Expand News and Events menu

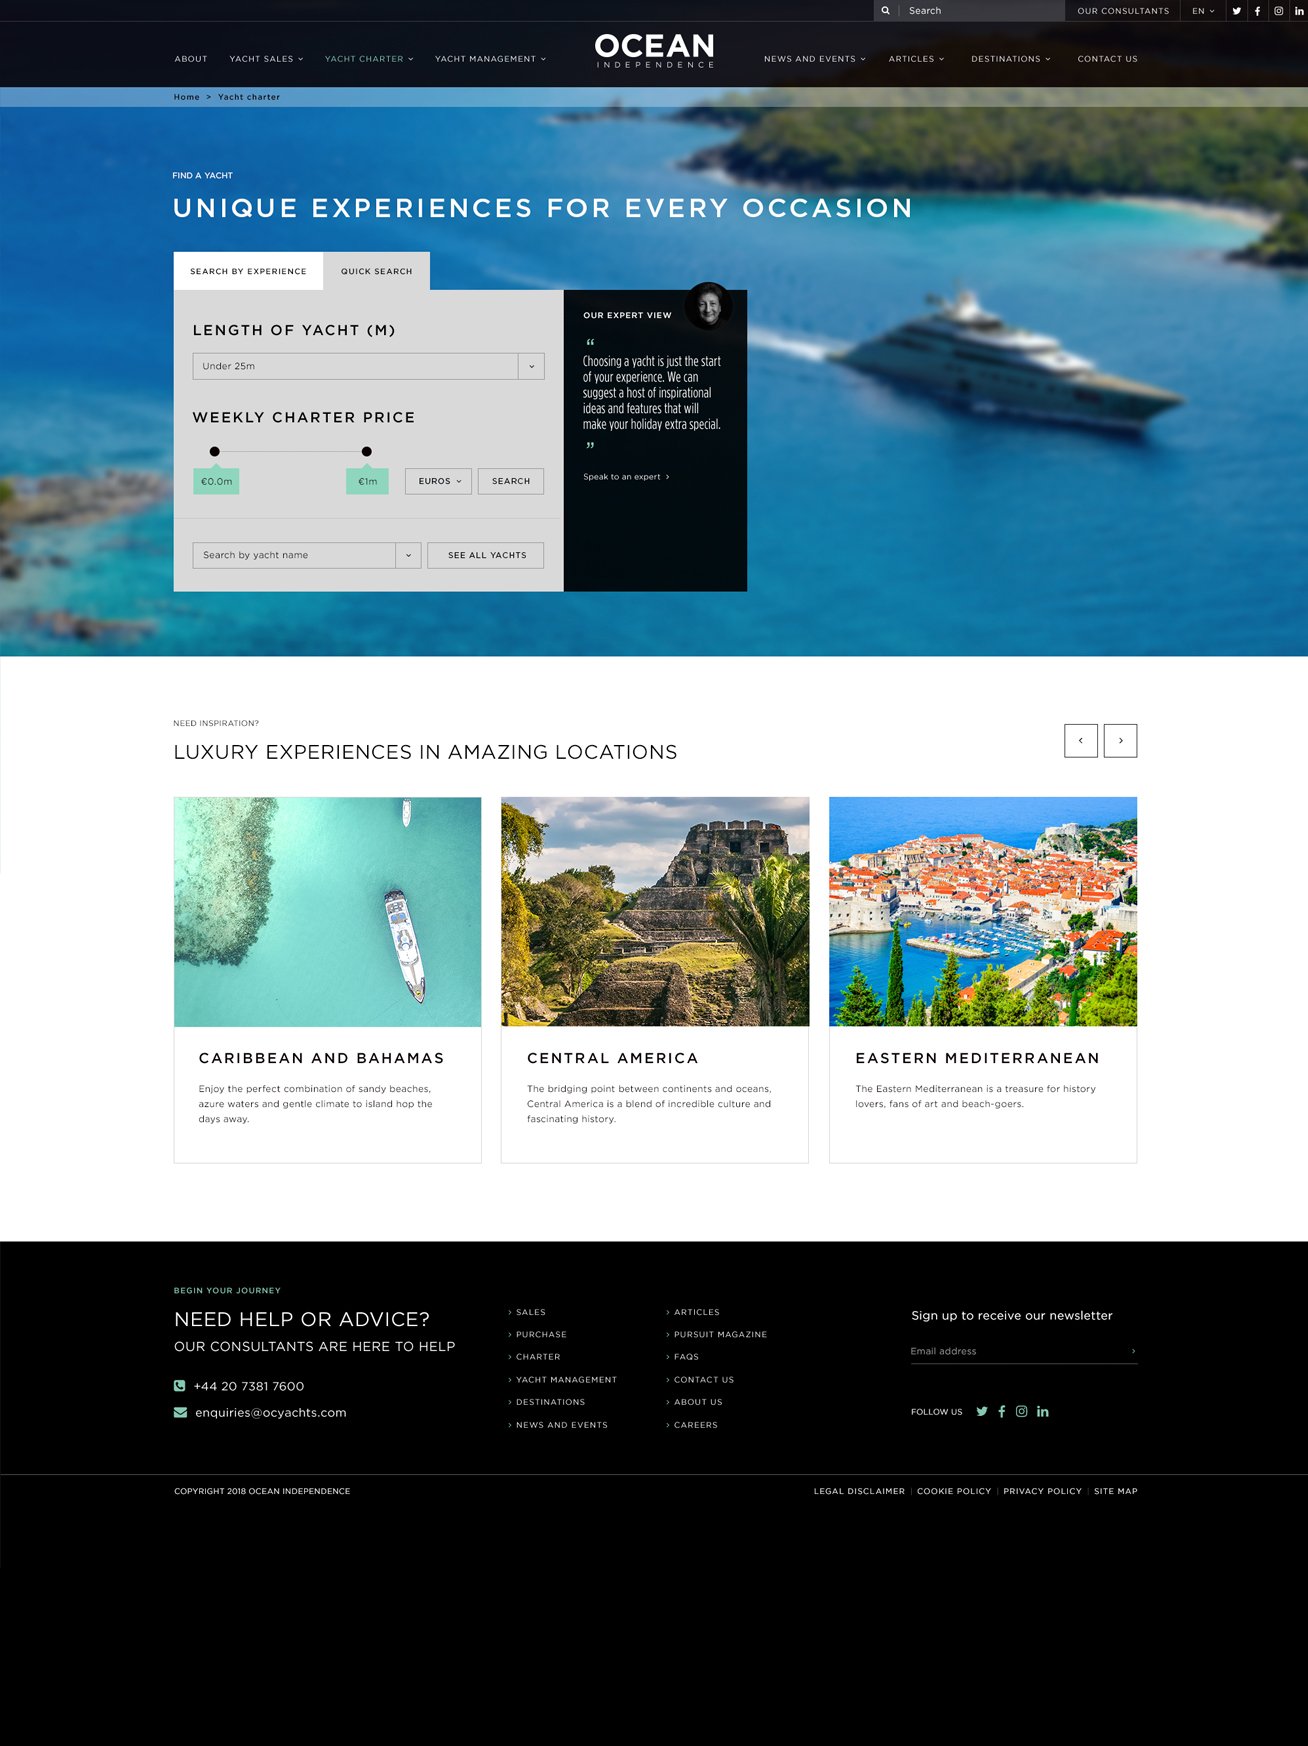tap(815, 59)
